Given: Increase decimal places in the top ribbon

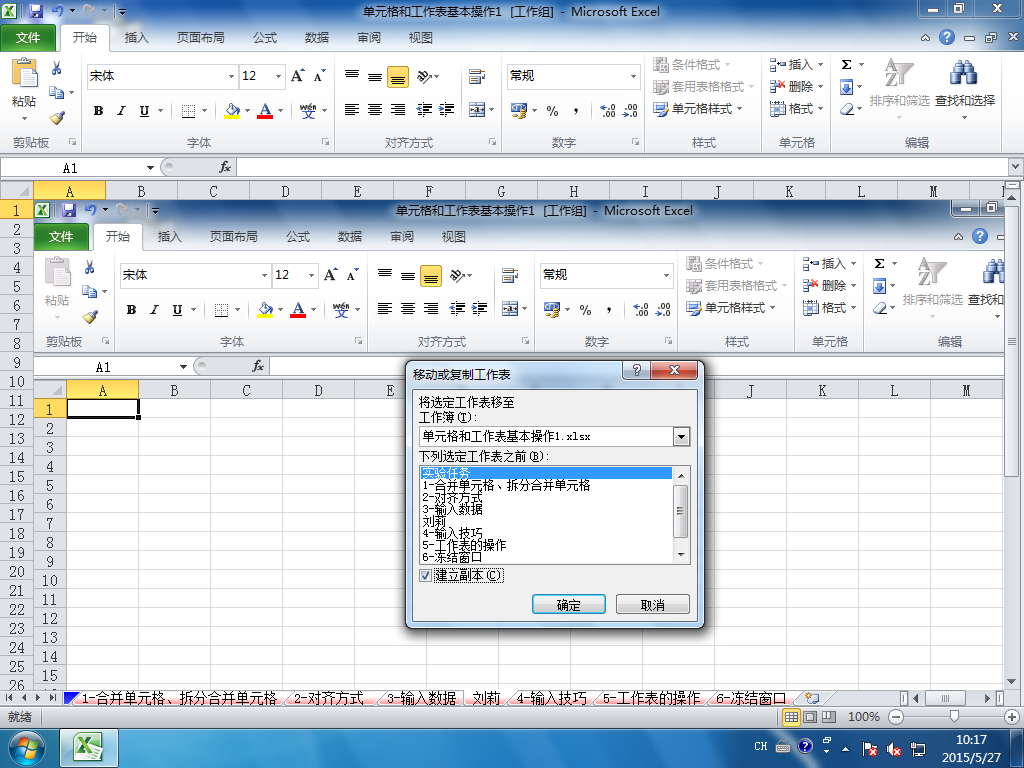Looking at the screenshot, I should click(x=607, y=111).
